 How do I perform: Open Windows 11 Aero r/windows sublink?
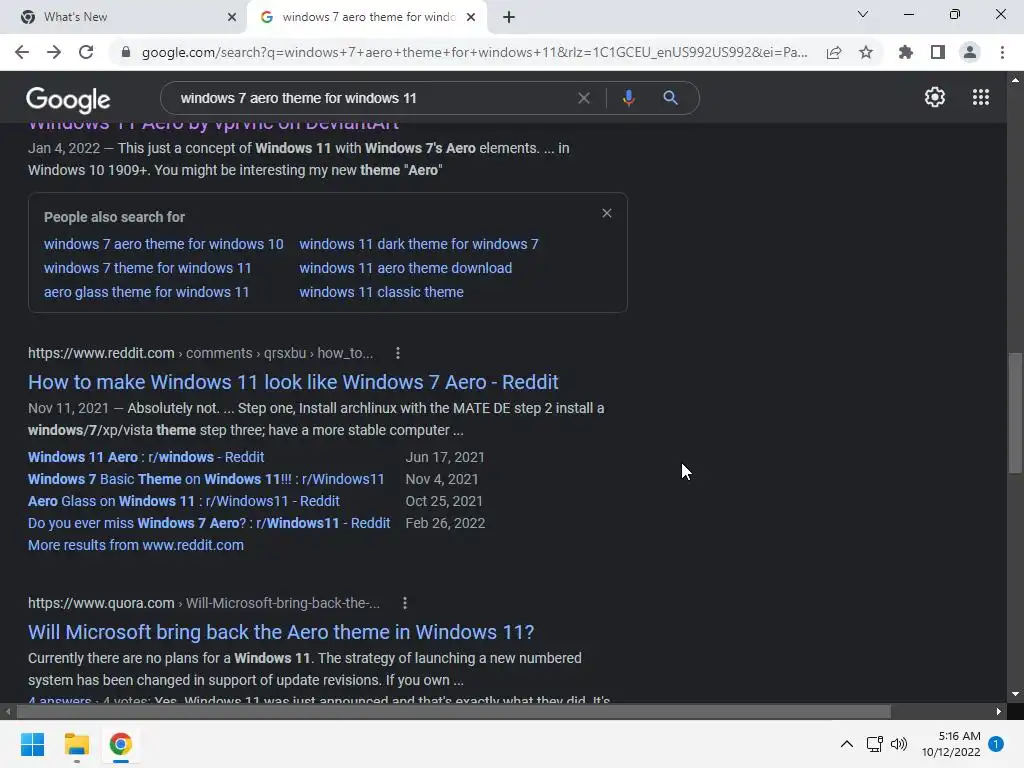click(x=146, y=457)
